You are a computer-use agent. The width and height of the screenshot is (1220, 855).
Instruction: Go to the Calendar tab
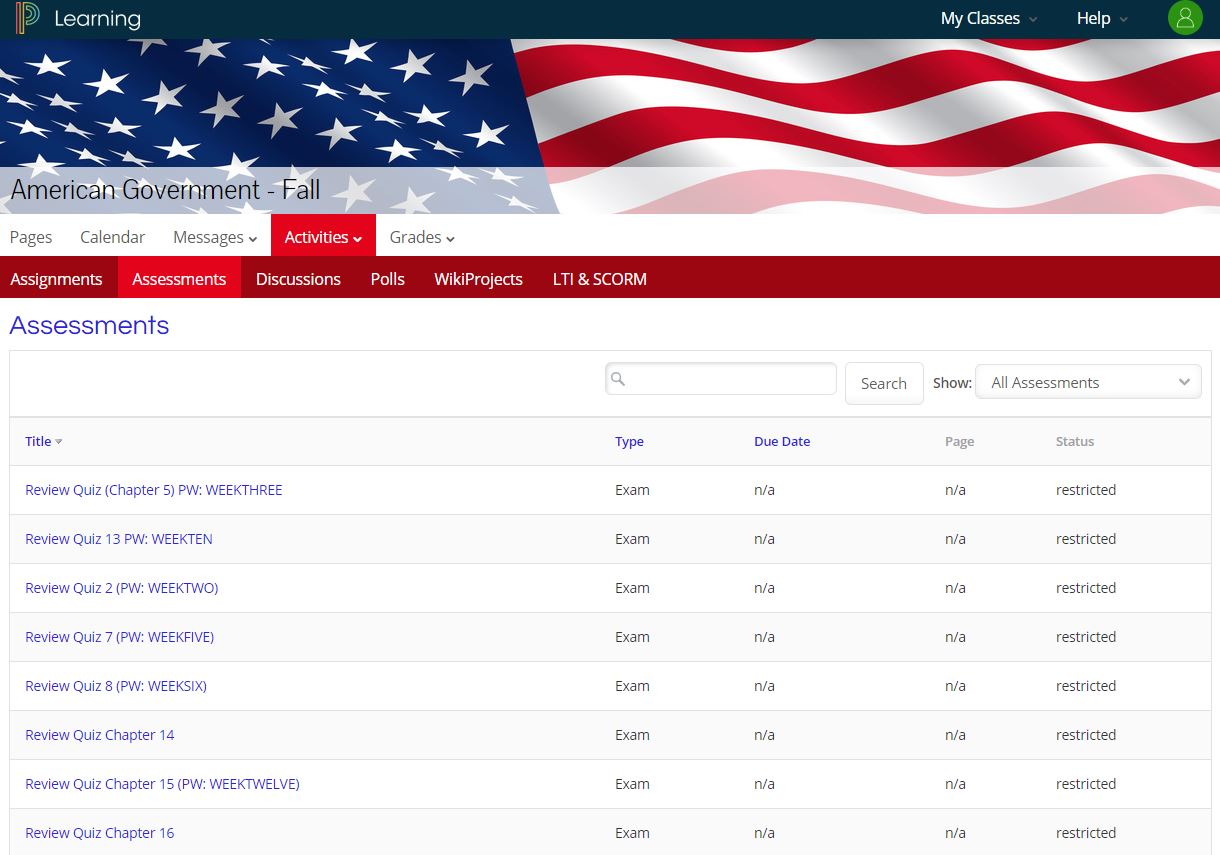112,237
